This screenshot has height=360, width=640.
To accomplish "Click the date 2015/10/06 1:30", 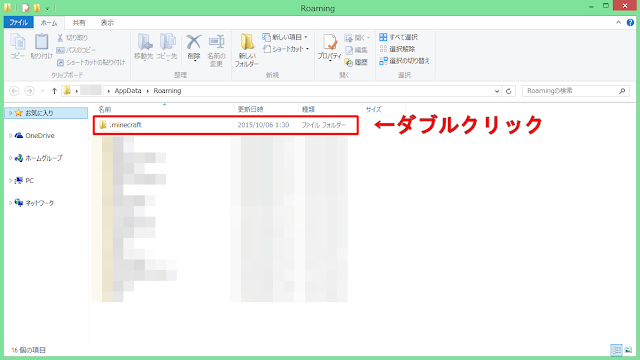I will (x=263, y=125).
